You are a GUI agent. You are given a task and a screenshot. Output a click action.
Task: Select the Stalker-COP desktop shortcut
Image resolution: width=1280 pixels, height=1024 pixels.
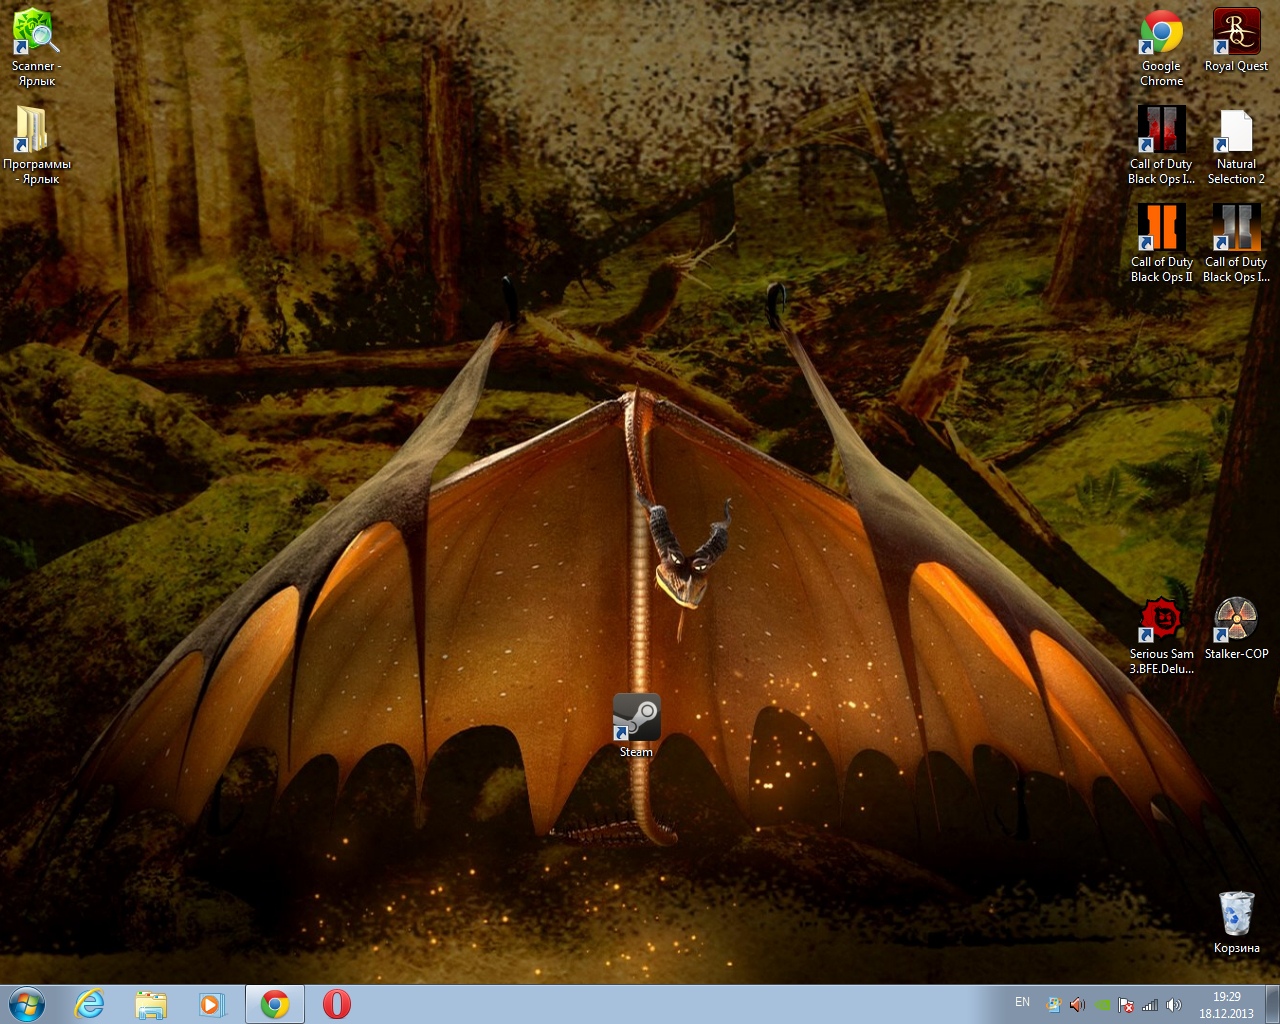[x=1236, y=628]
